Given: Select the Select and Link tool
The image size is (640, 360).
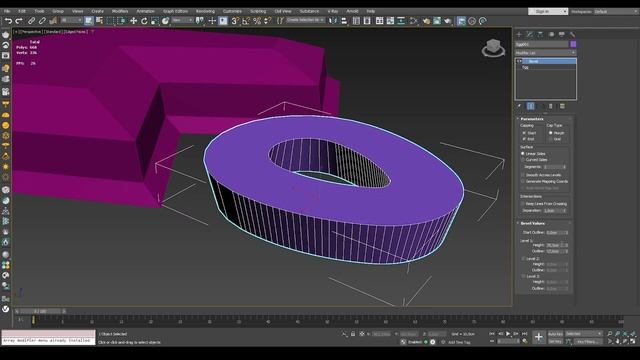Looking at the screenshot, I should [31, 21].
